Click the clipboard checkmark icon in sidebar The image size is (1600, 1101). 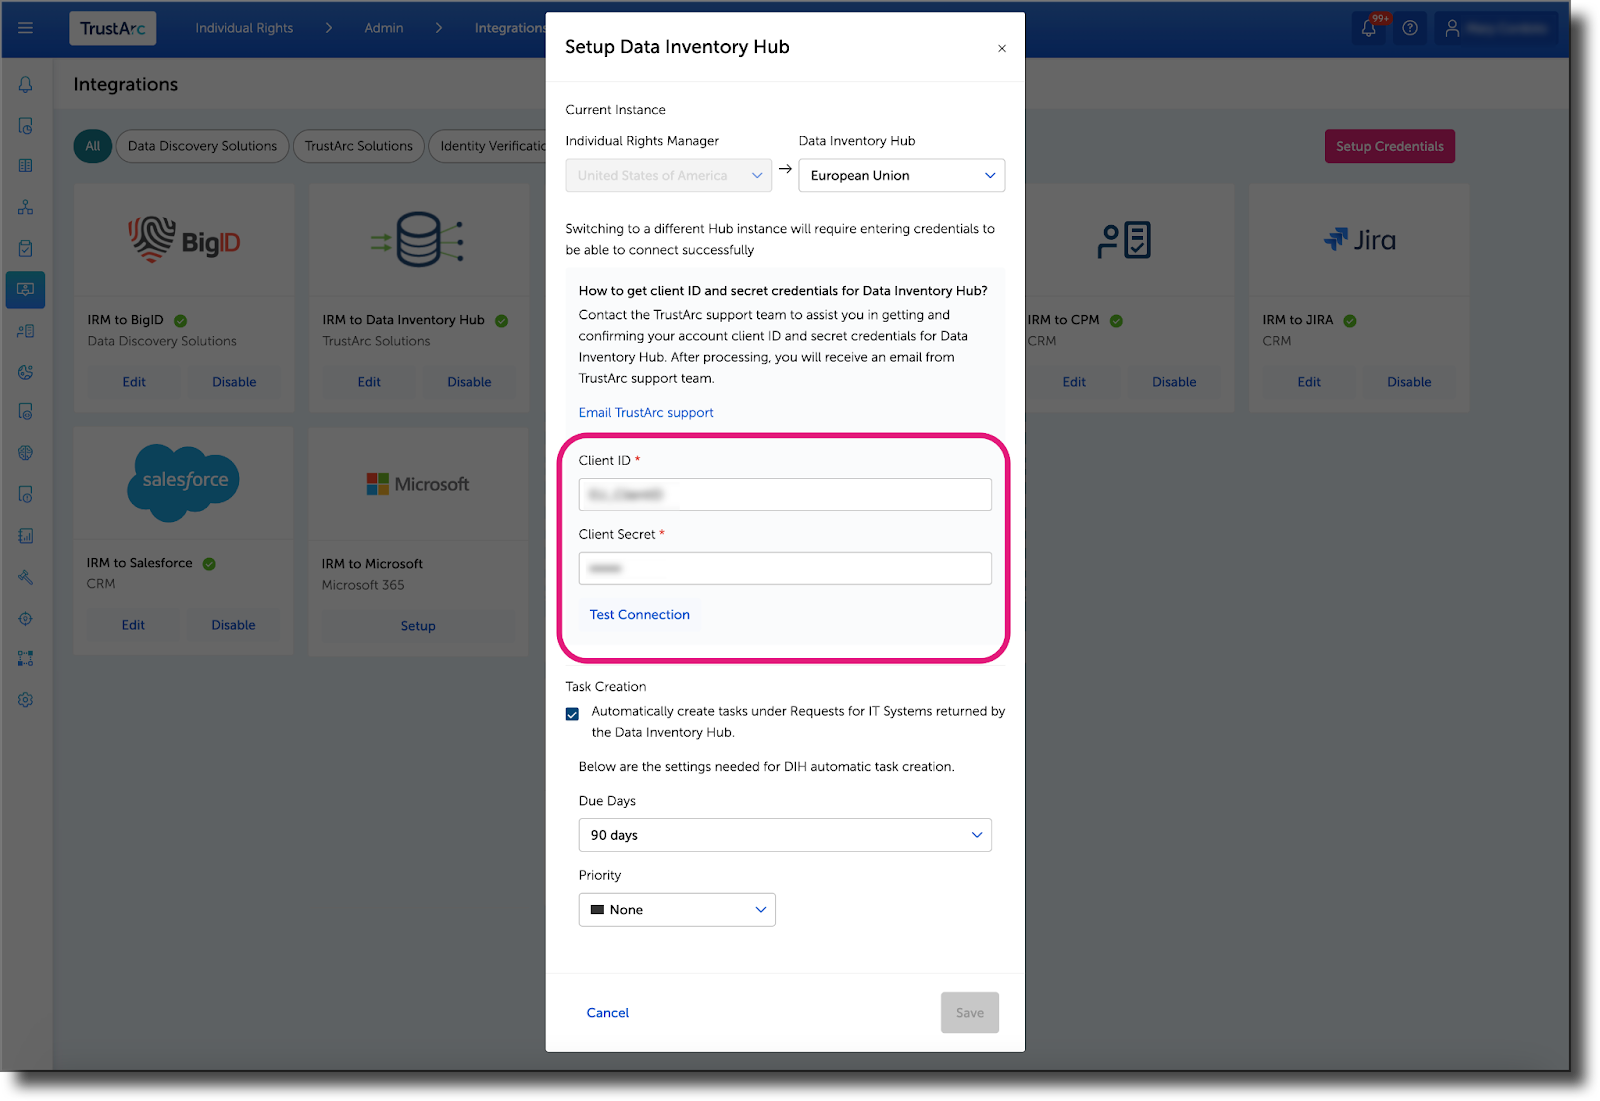[25, 248]
